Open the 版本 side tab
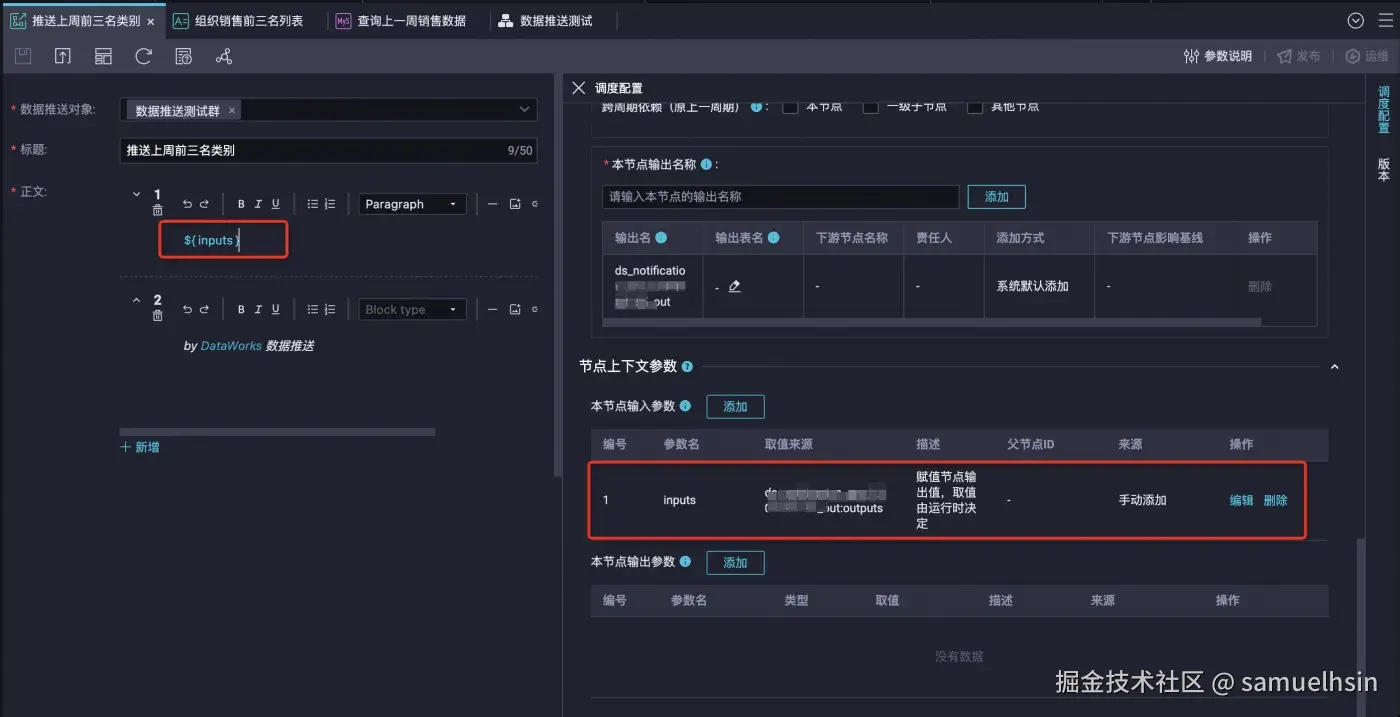 point(1384,169)
